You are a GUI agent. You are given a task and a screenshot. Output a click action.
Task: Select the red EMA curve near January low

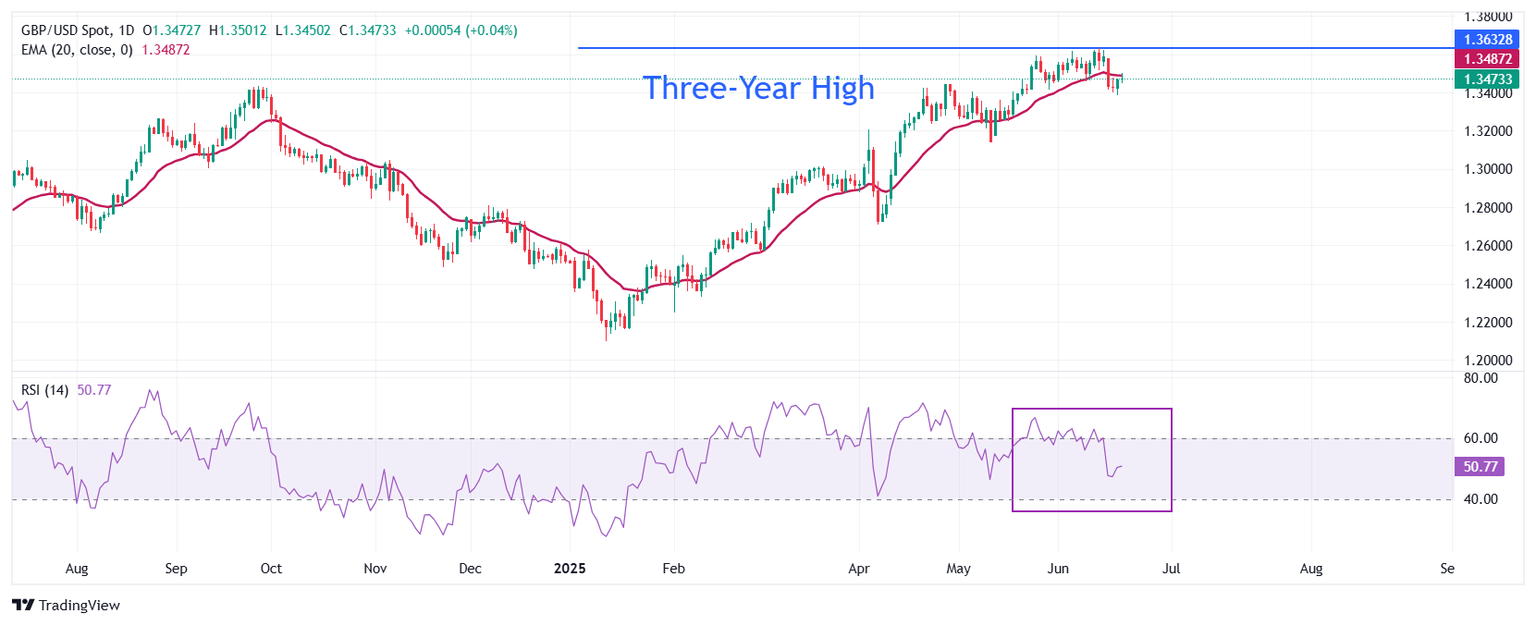[x=632, y=290]
